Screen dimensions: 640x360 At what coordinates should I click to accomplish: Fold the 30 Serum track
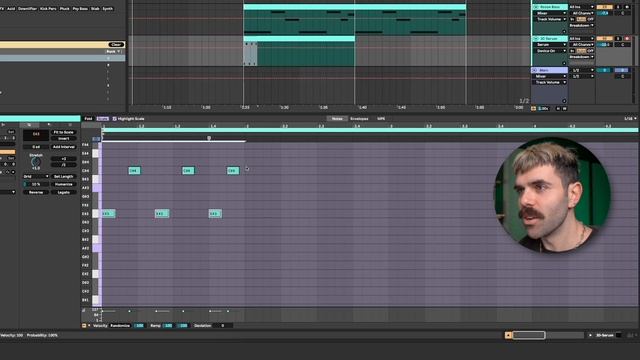tap(536, 38)
